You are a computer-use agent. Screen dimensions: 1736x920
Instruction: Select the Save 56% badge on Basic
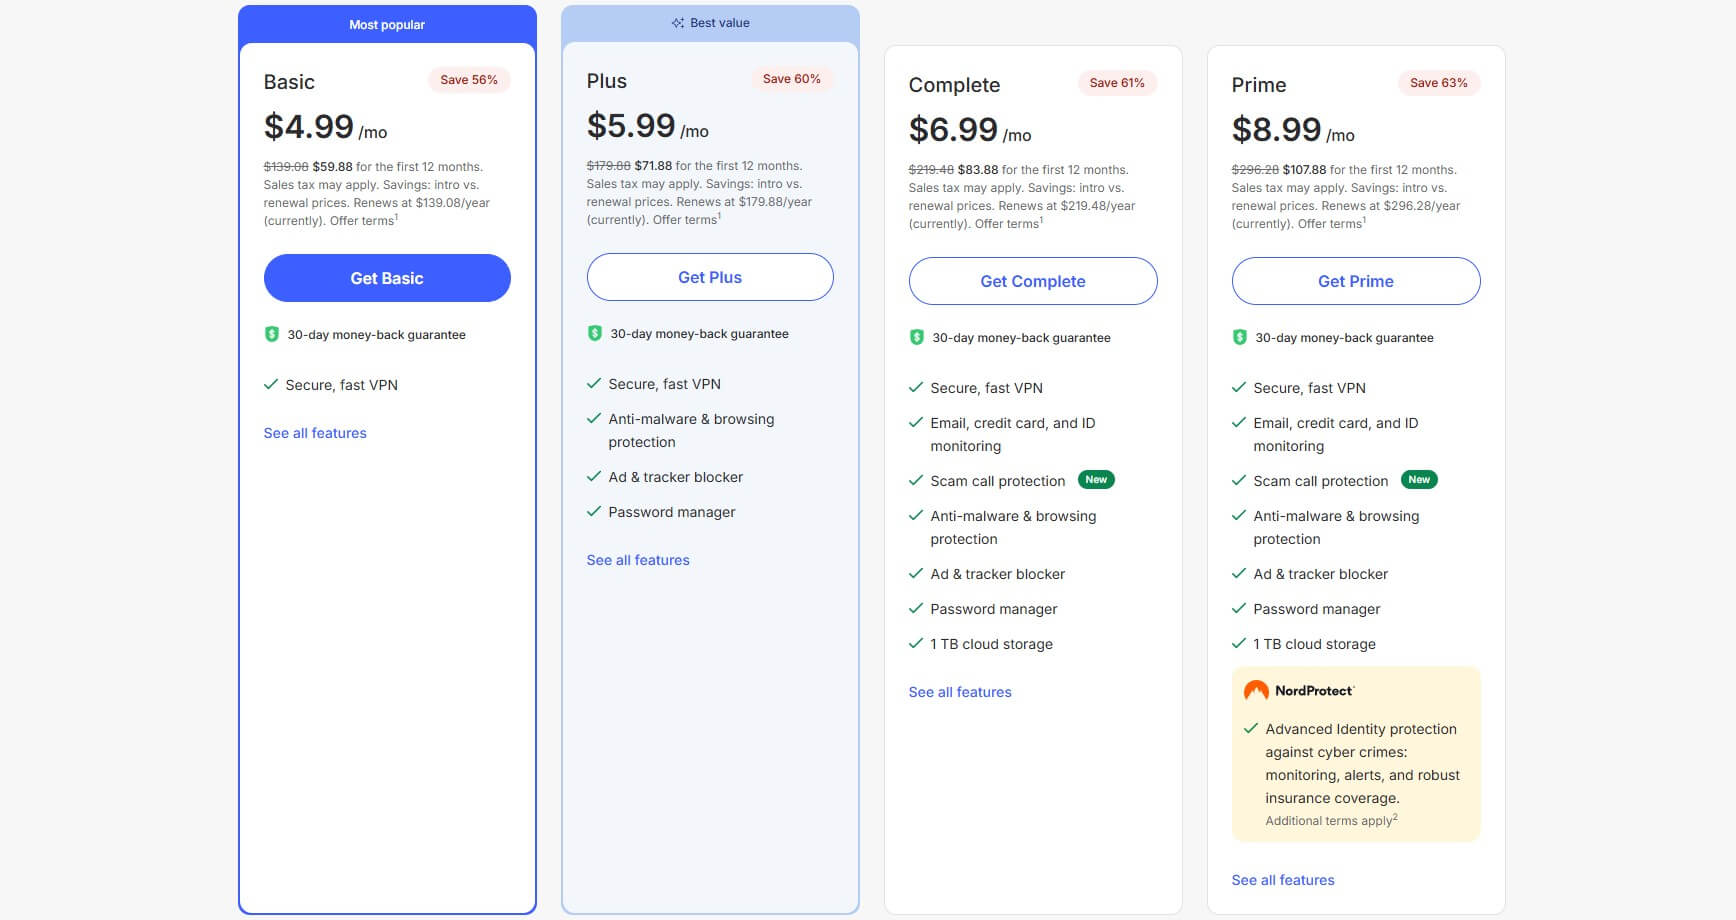click(469, 79)
